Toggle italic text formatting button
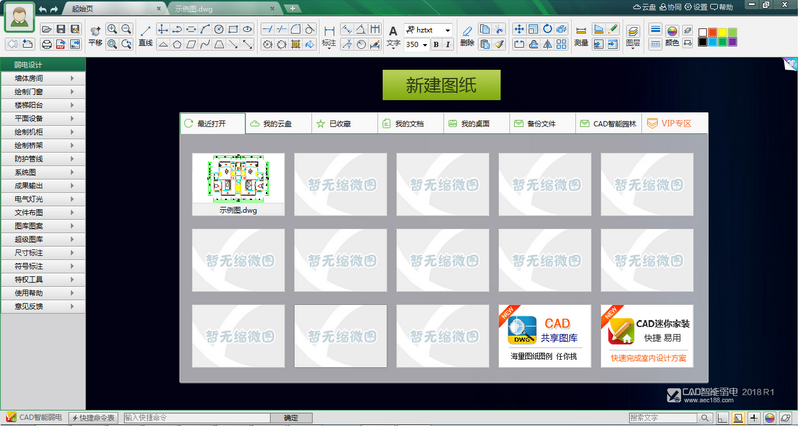This screenshot has width=800, height=427. pyautogui.click(x=449, y=45)
